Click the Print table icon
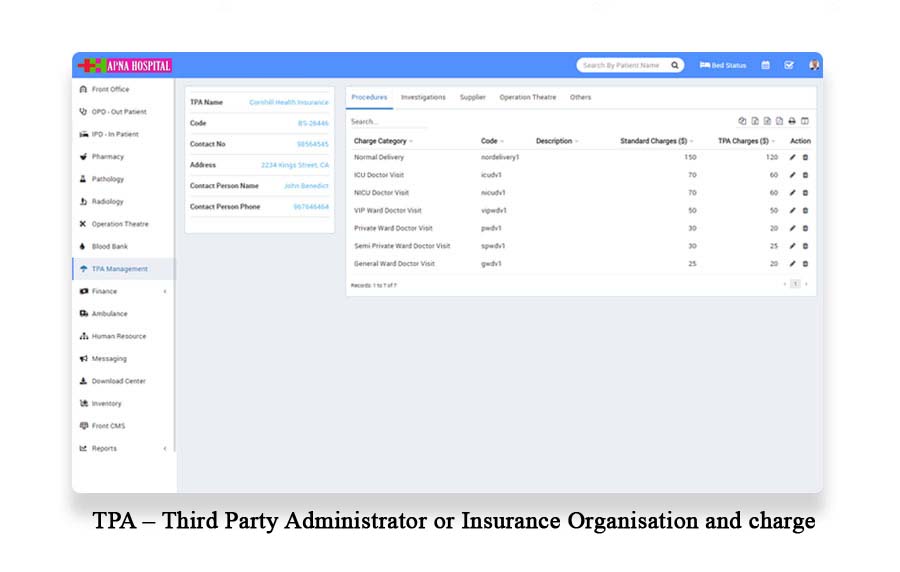 pyautogui.click(x=792, y=121)
